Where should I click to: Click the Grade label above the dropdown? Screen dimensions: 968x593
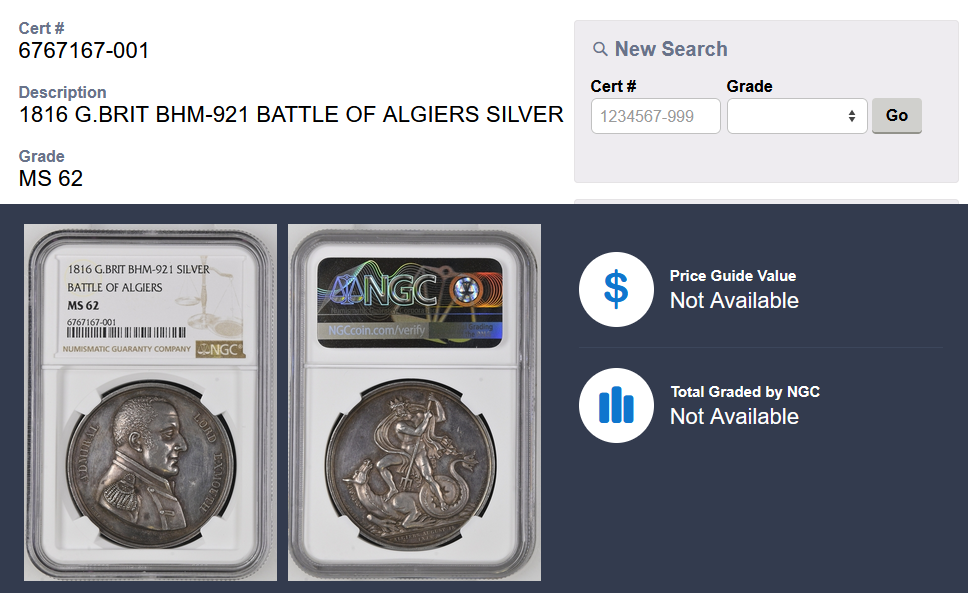(x=749, y=86)
